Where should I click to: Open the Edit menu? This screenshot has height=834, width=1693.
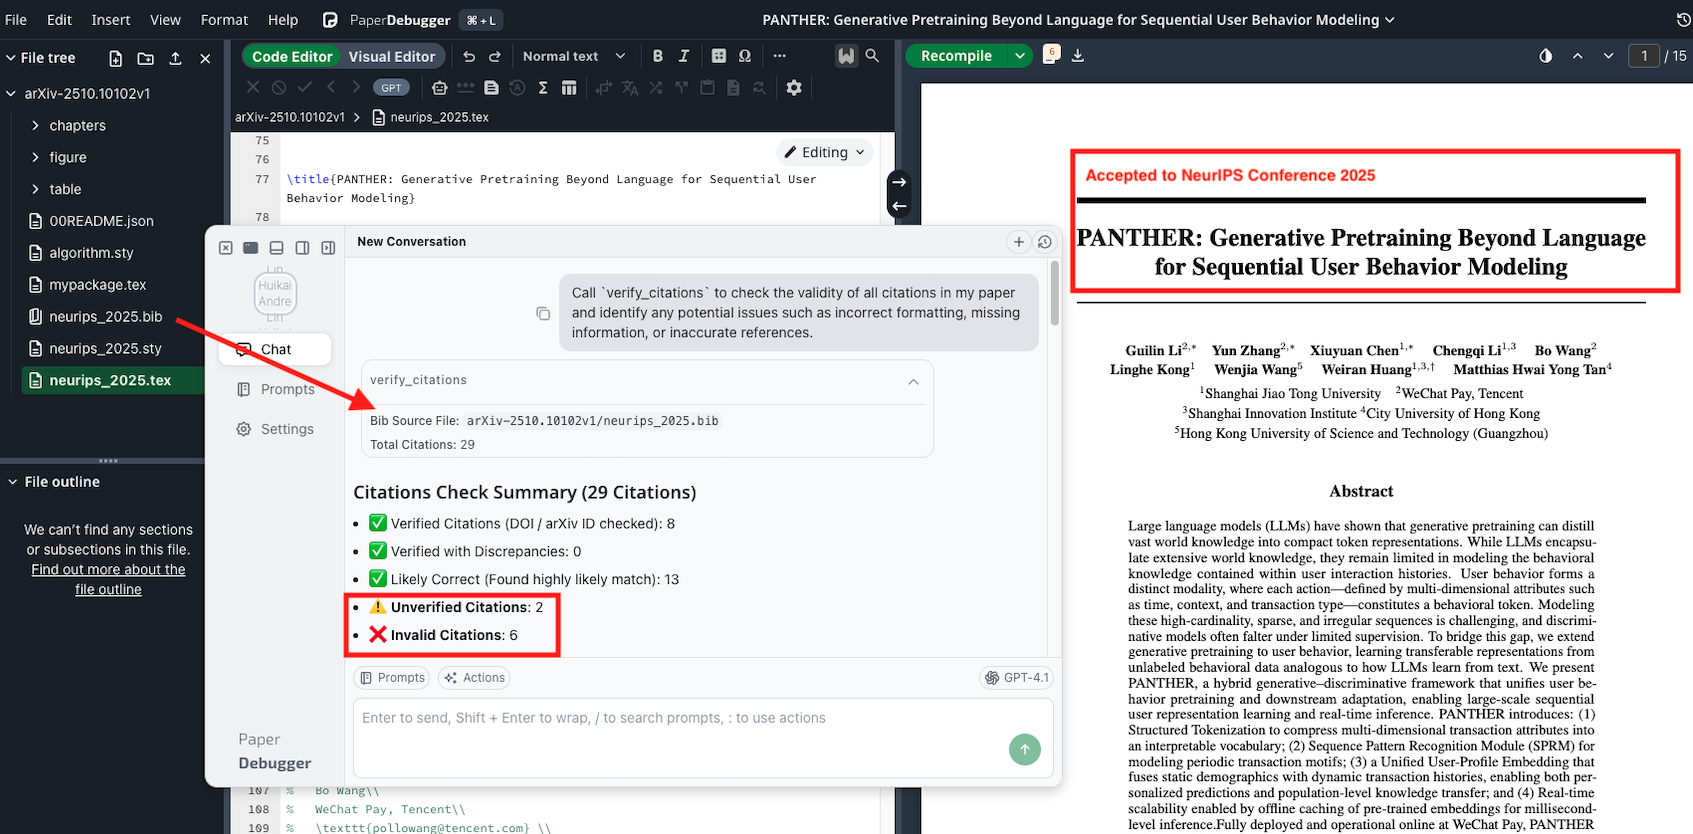[x=59, y=20]
